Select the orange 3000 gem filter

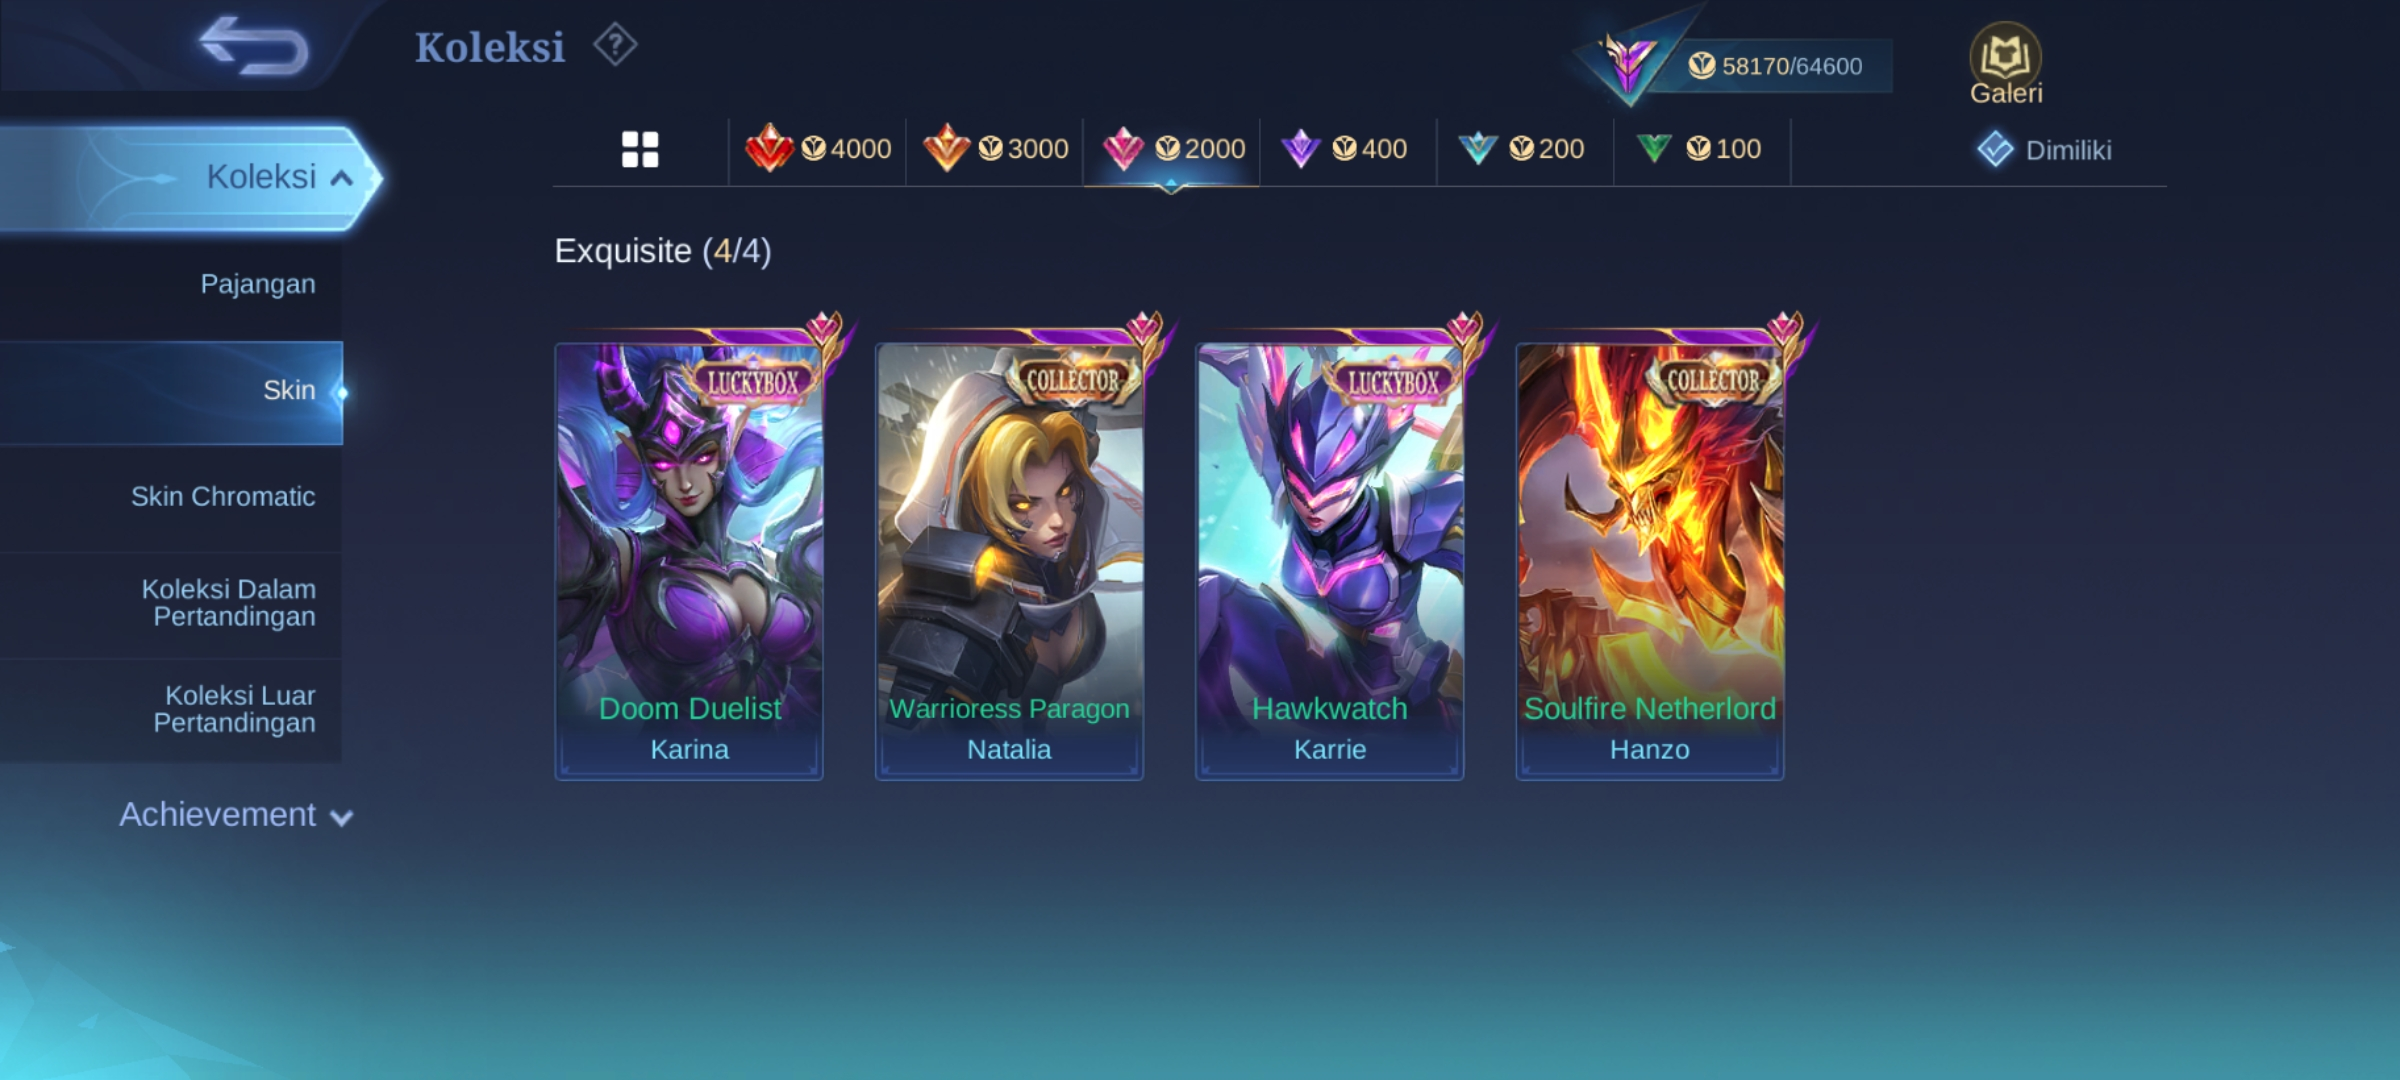point(995,149)
